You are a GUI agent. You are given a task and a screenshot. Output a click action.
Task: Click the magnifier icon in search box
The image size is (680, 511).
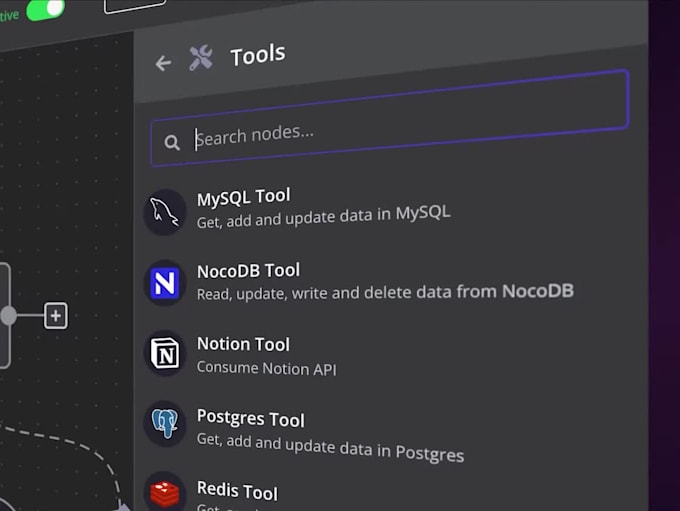tap(172, 142)
